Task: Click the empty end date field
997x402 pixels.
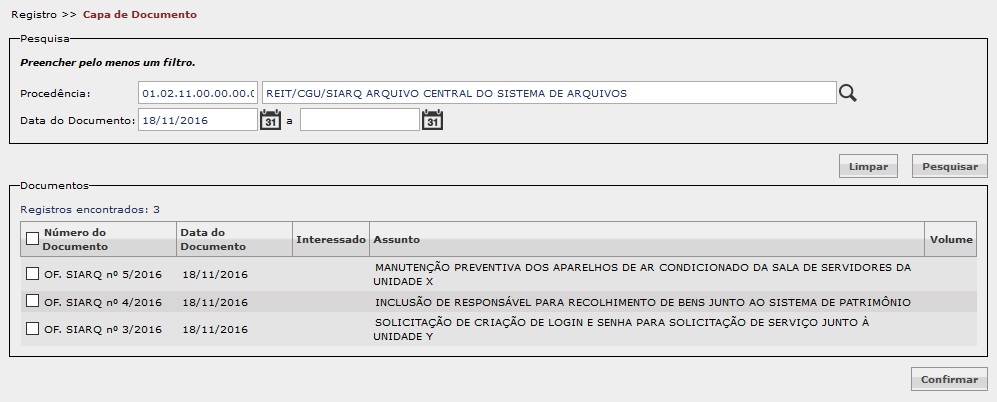Action: (x=360, y=120)
